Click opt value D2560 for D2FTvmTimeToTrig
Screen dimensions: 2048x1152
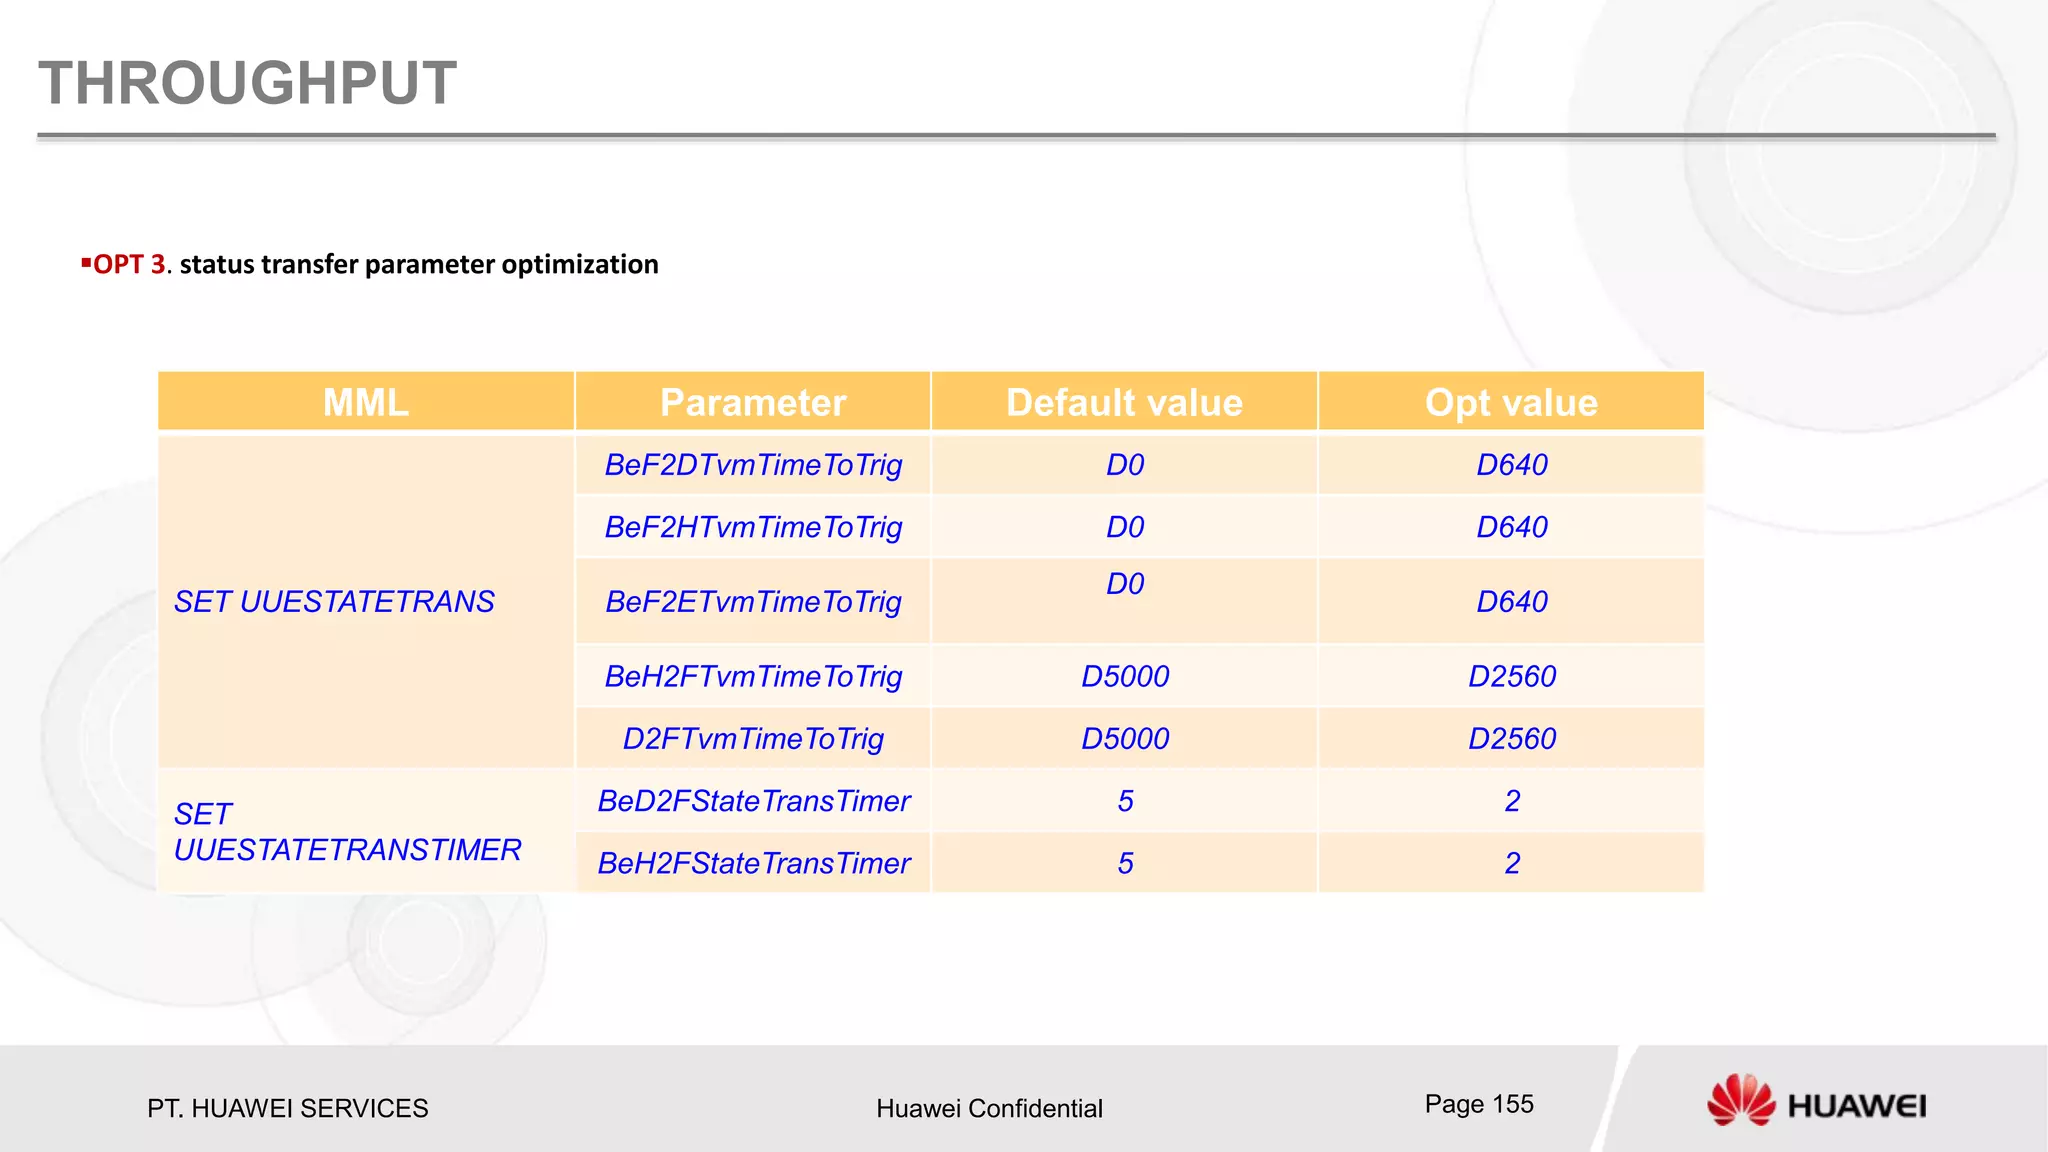tap(1511, 738)
